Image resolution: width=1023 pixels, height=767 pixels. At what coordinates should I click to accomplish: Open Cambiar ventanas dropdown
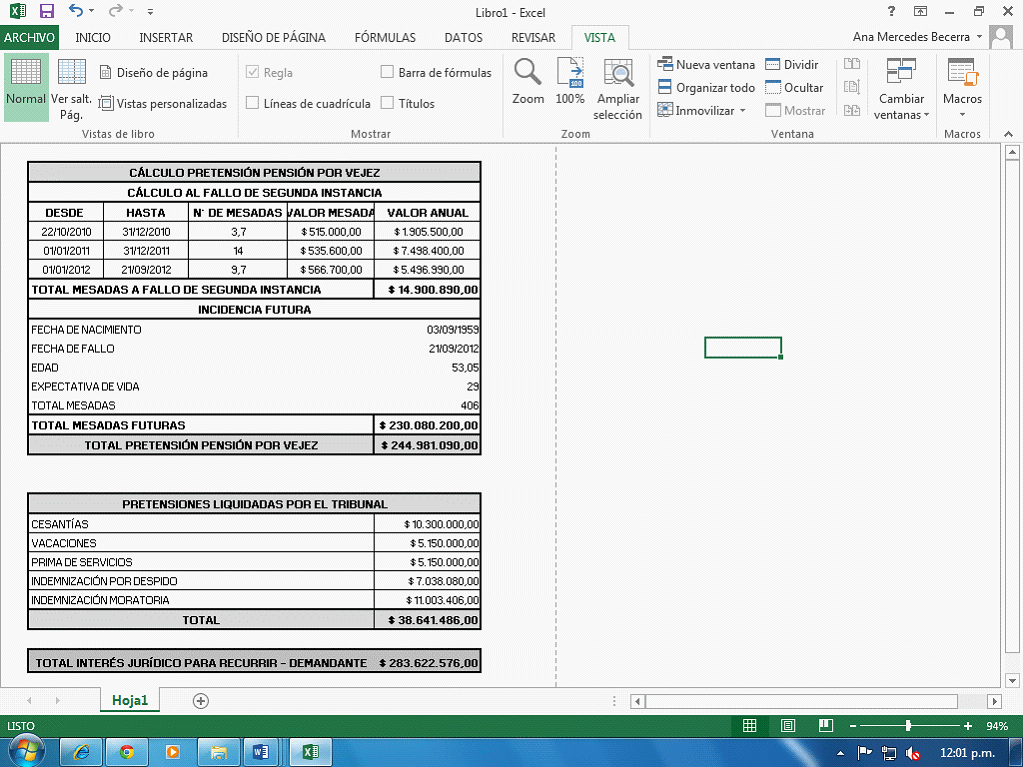(x=901, y=90)
